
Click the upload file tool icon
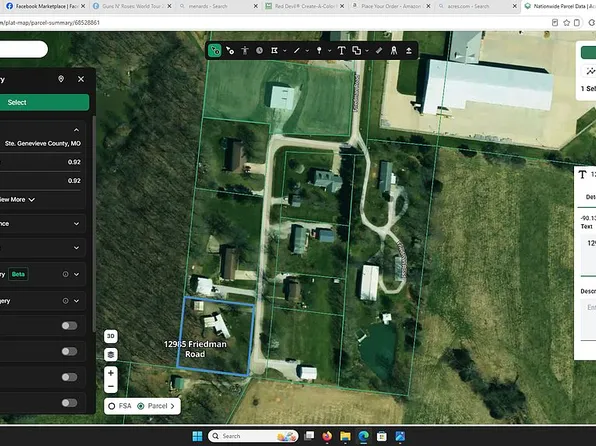pyautogui.click(x=409, y=50)
